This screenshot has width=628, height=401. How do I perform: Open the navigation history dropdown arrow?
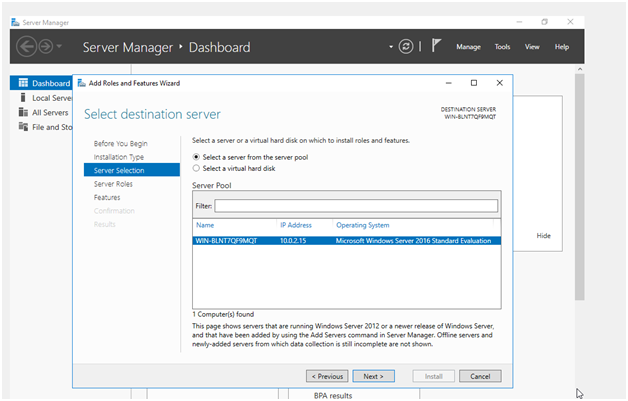[59, 46]
